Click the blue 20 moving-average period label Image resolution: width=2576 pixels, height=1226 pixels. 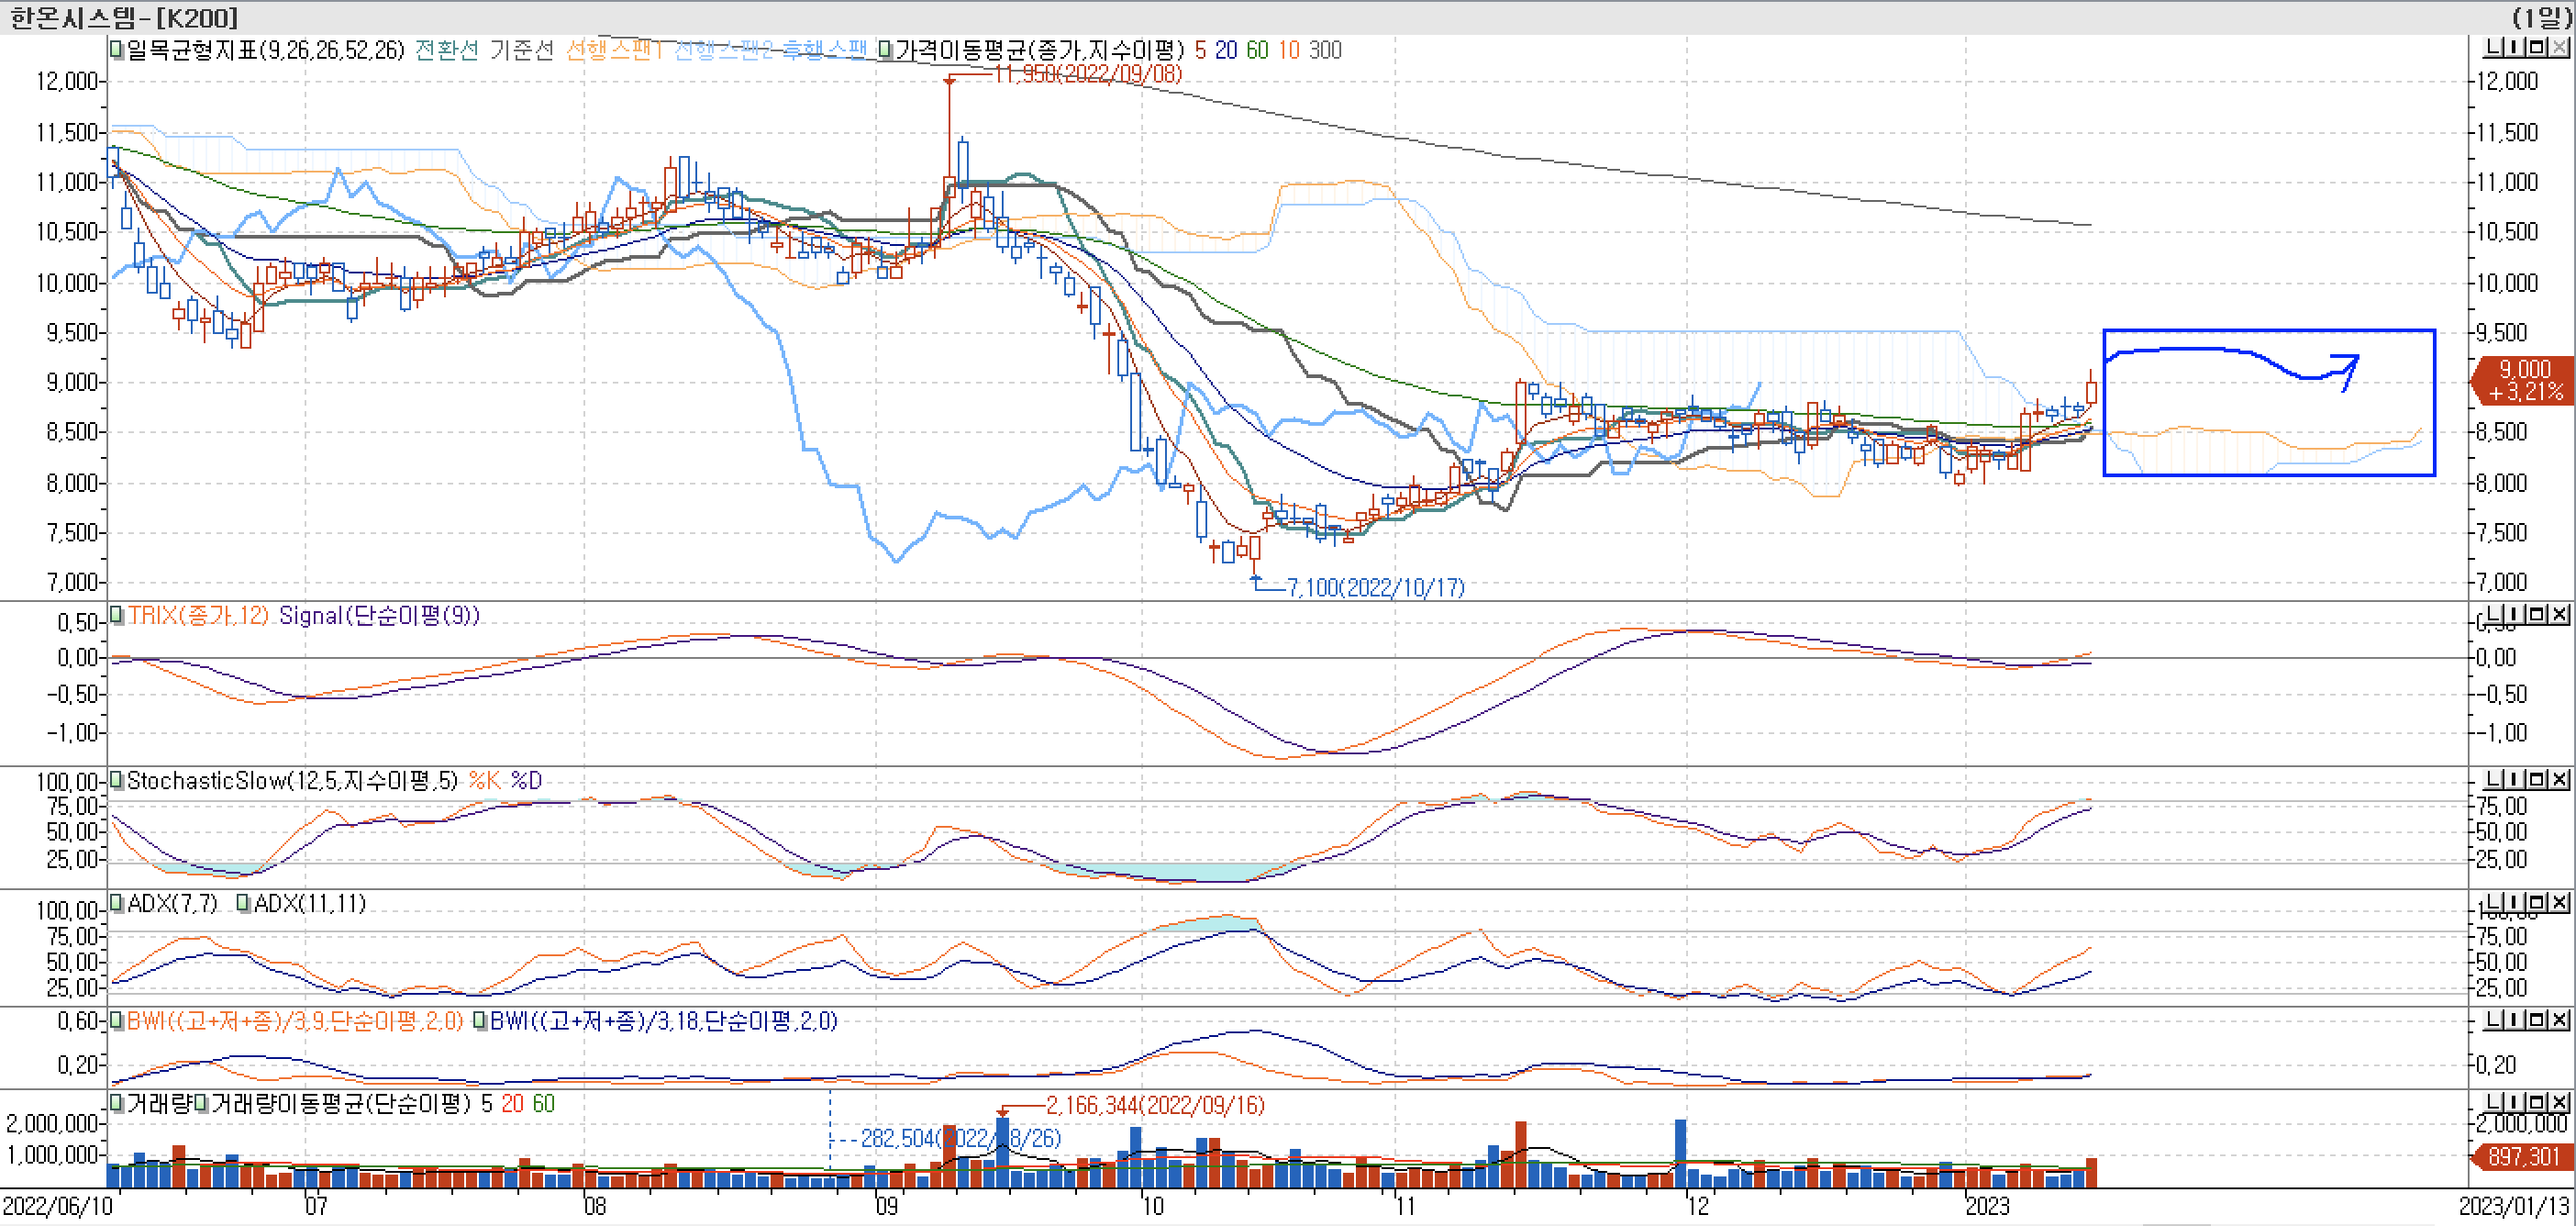coord(1226,50)
